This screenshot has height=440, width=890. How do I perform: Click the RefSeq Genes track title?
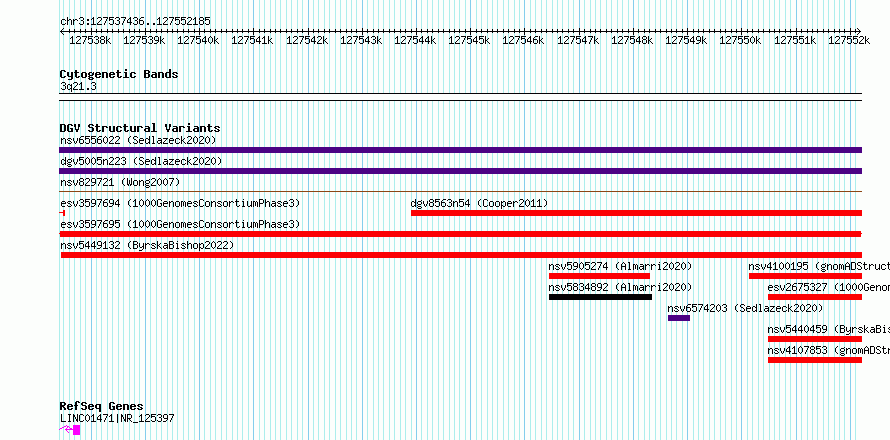(102, 407)
